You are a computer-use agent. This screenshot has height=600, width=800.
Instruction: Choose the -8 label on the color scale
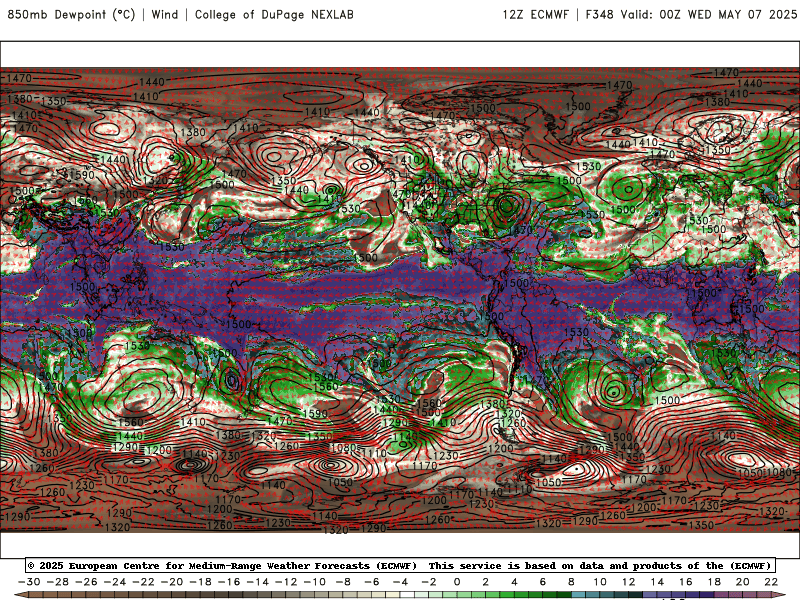[x=343, y=582]
